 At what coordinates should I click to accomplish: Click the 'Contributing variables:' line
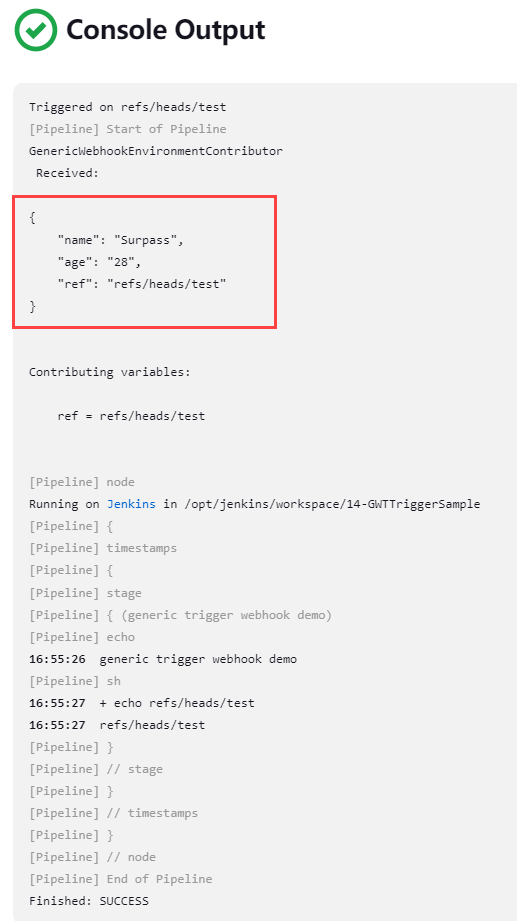[x=110, y=372]
